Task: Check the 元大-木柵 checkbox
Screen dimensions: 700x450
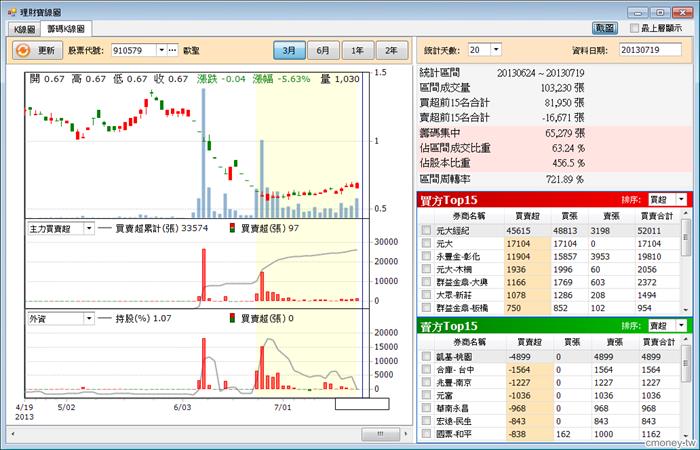Action: [426, 269]
